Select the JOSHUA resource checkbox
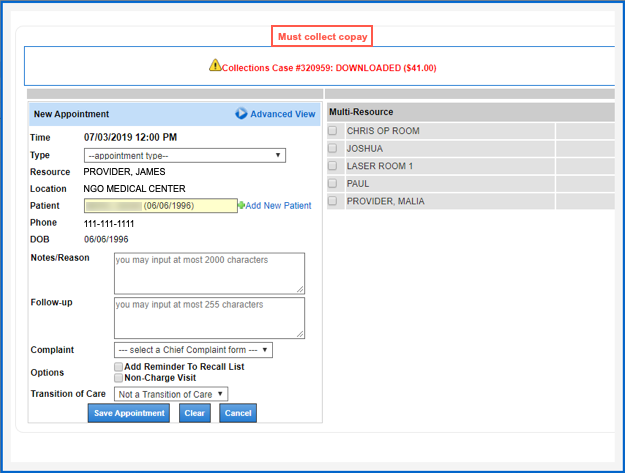 (x=333, y=148)
